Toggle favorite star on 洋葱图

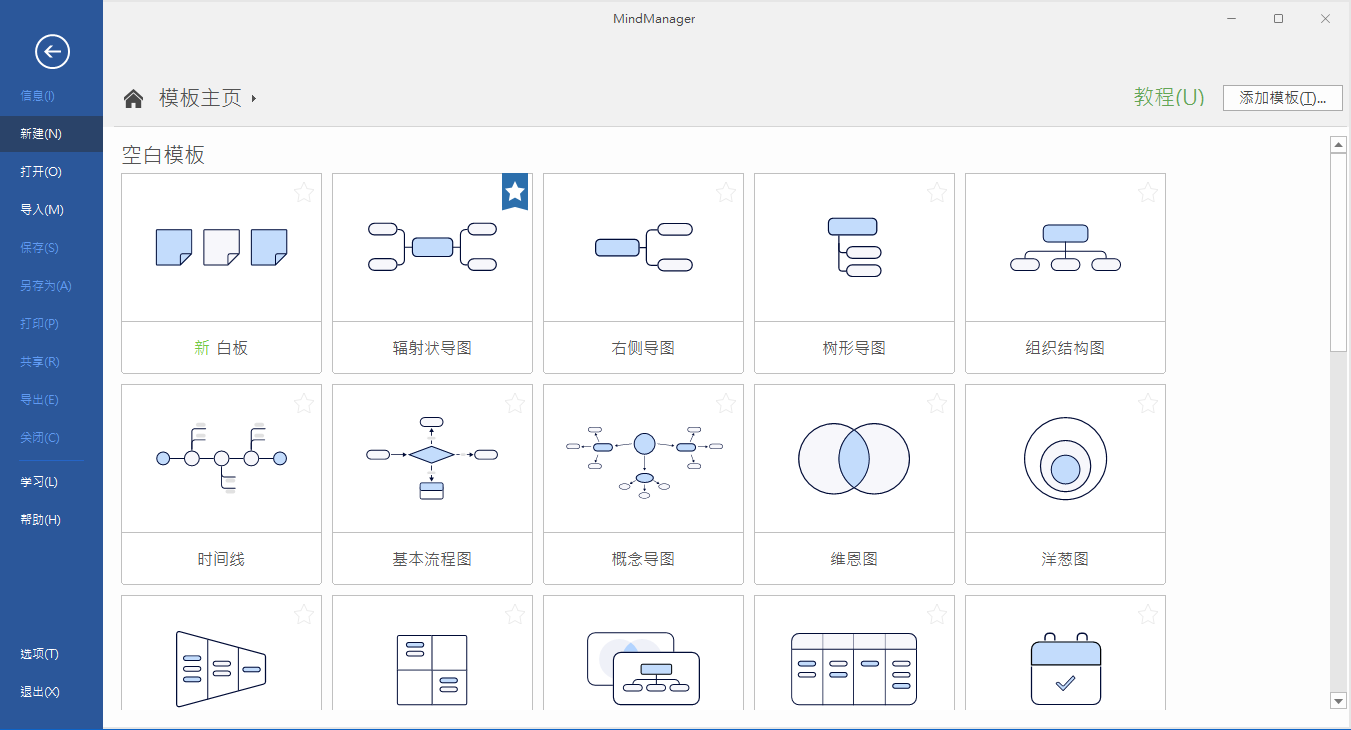pyautogui.click(x=1148, y=403)
